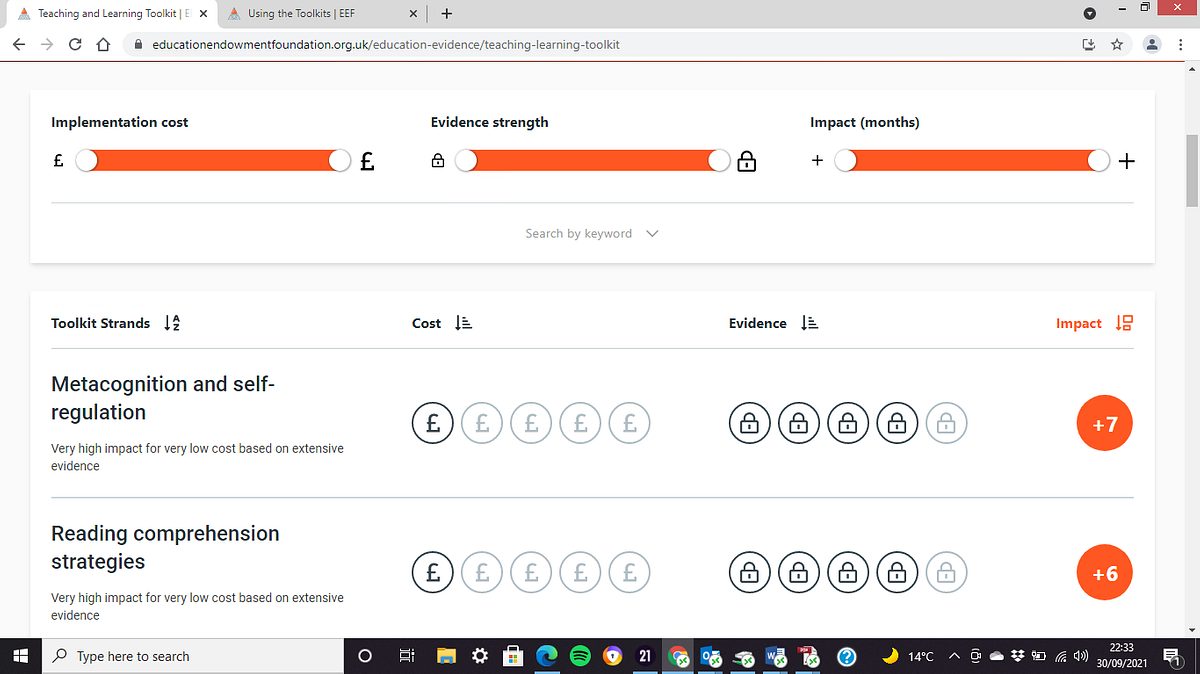Screen dimensions: 1200x674
Task: Open Chrome profile avatar
Action: coord(1152,44)
